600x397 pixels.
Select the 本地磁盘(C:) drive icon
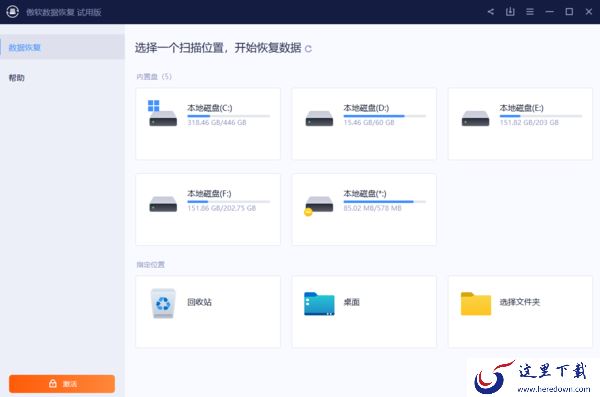(x=163, y=113)
